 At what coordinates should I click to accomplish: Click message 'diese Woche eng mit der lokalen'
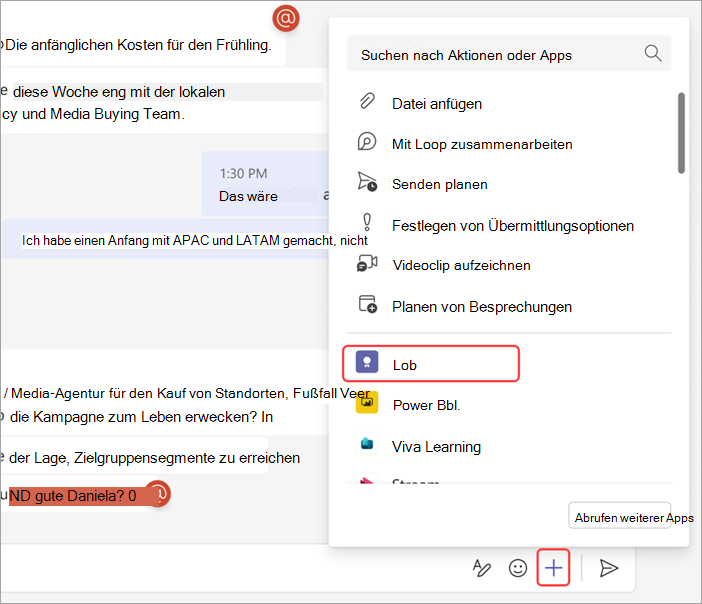[x=119, y=92]
